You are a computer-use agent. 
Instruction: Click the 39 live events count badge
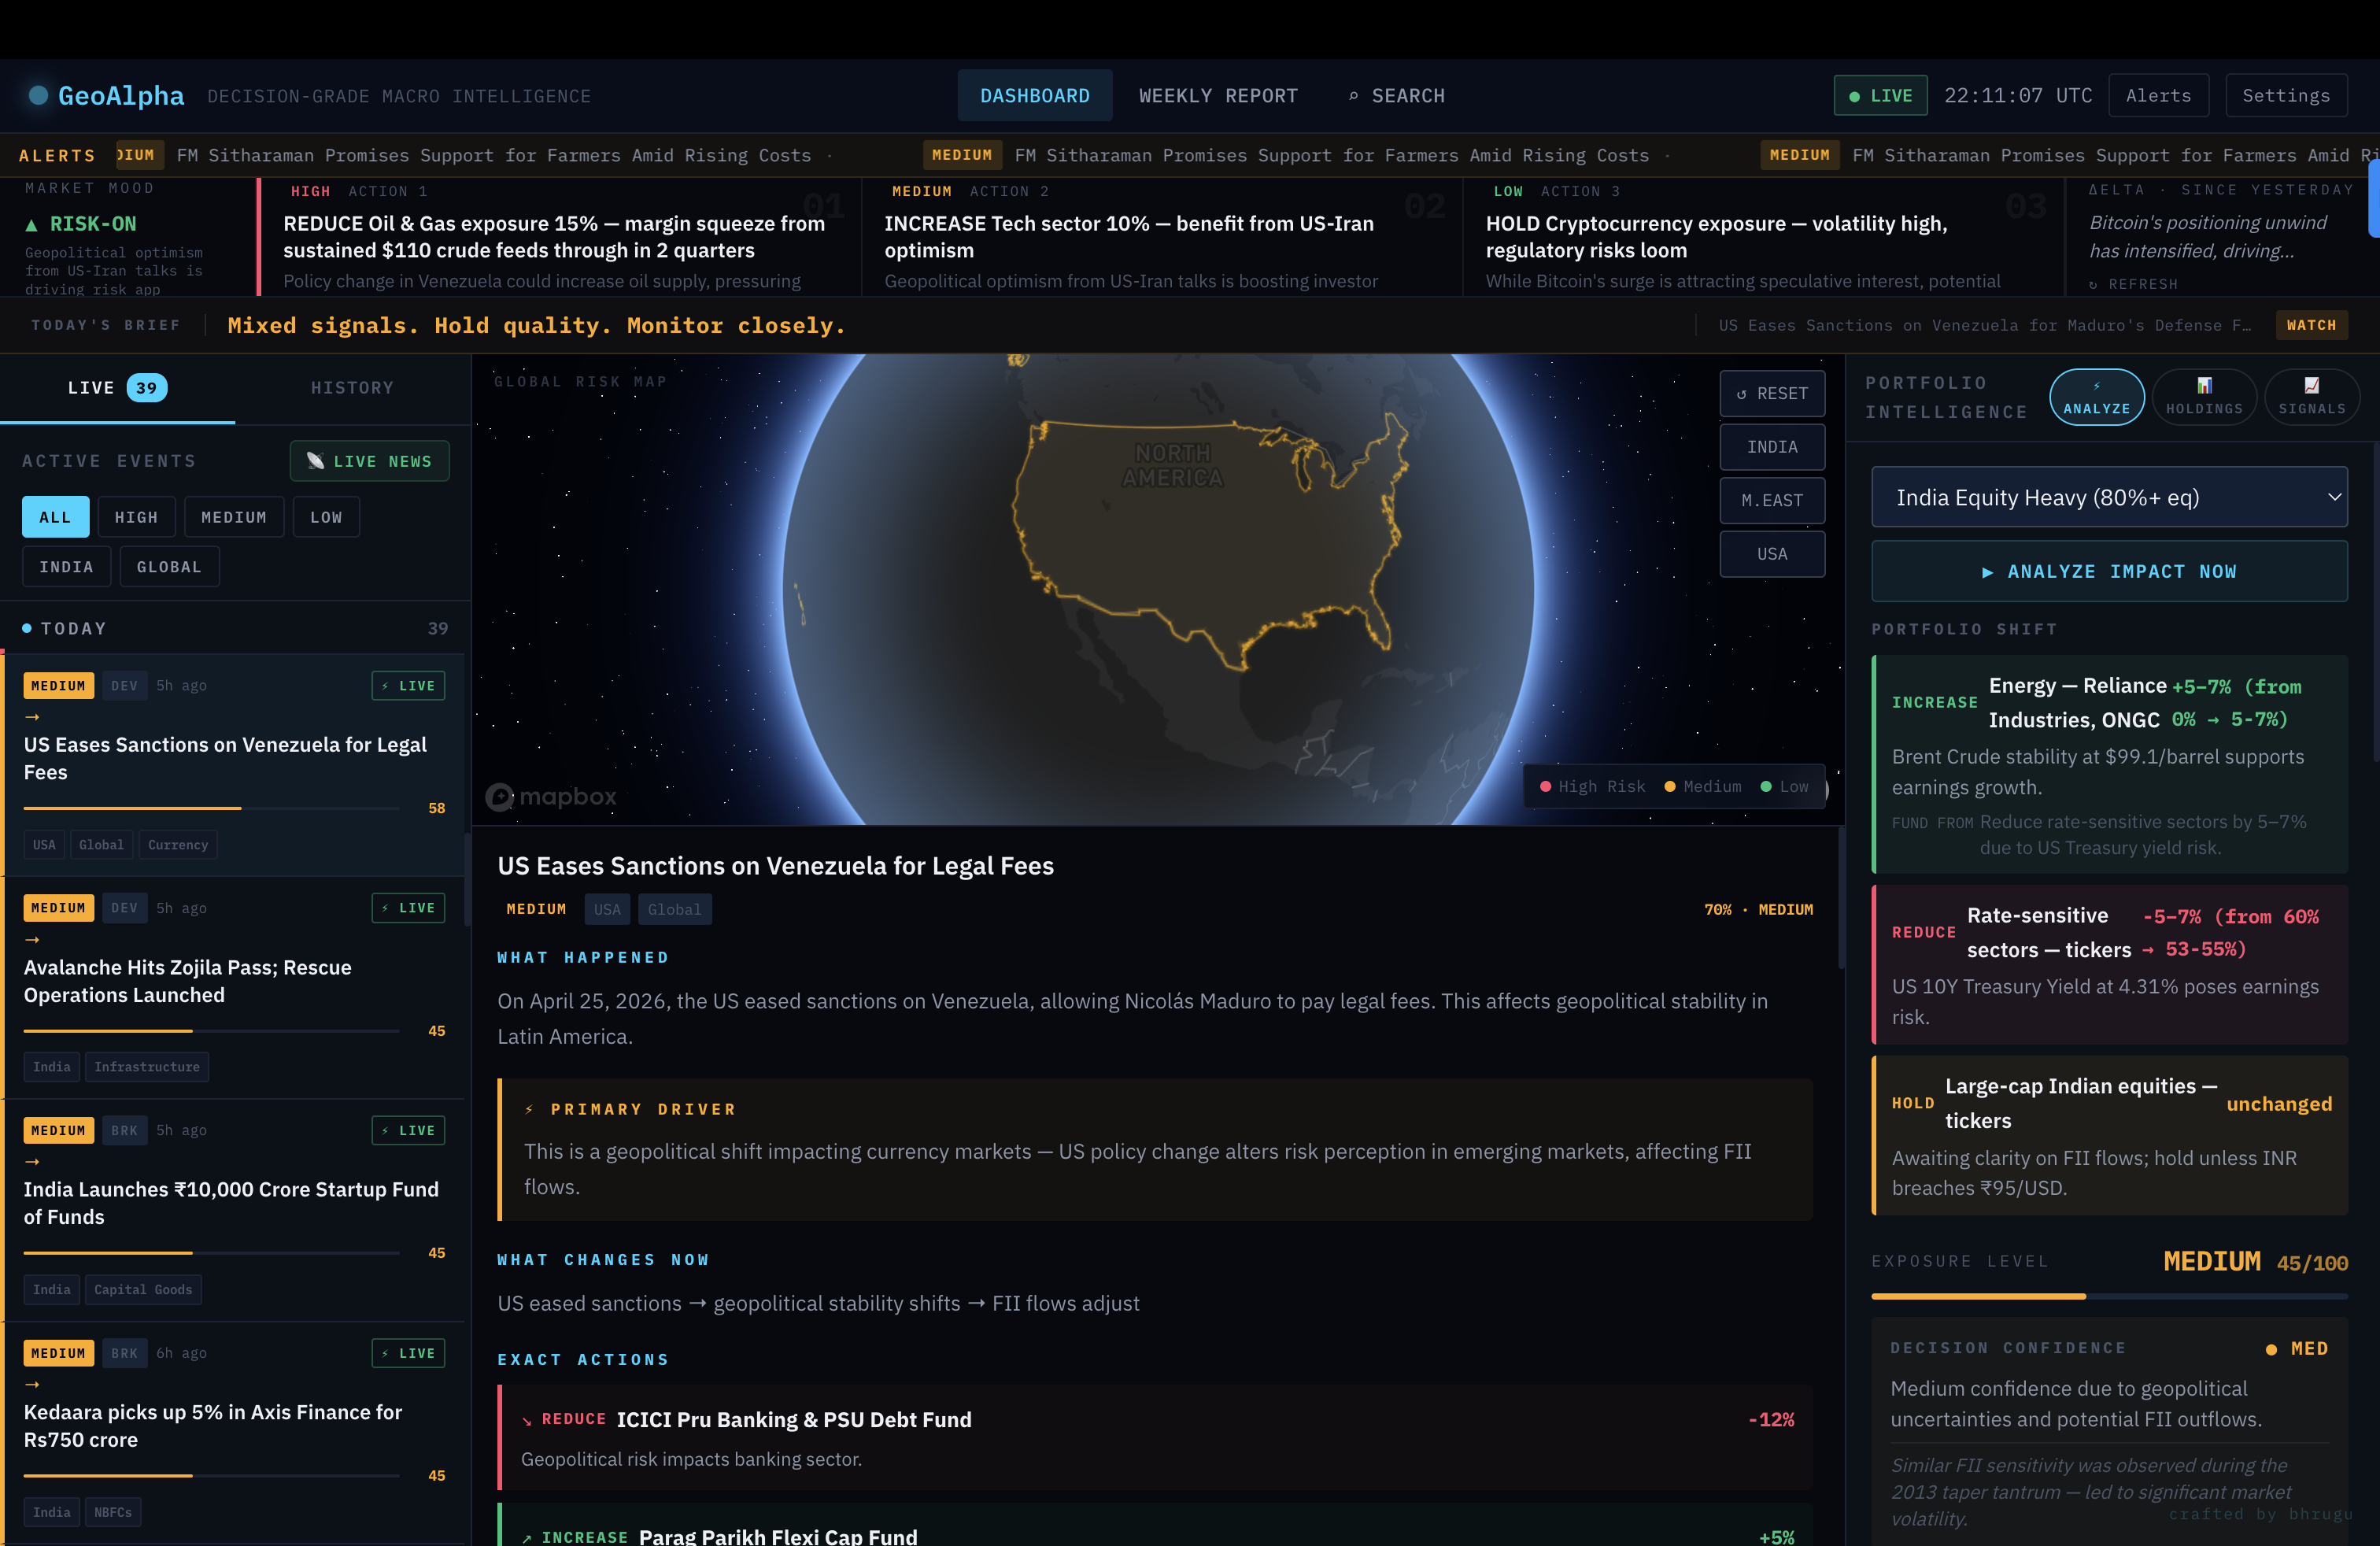pyautogui.click(x=146, y=388)
